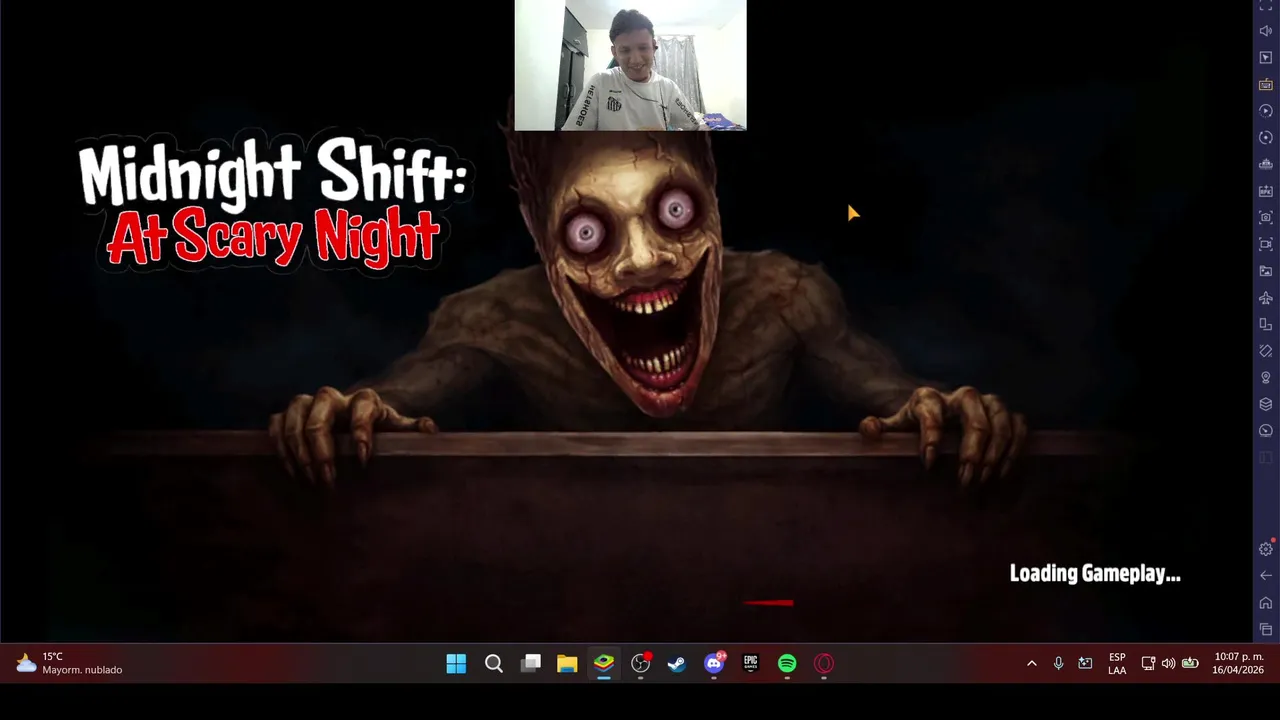Go to Android home via house icon
The image size is (1280, 720).
click(x=1265, y=602)
